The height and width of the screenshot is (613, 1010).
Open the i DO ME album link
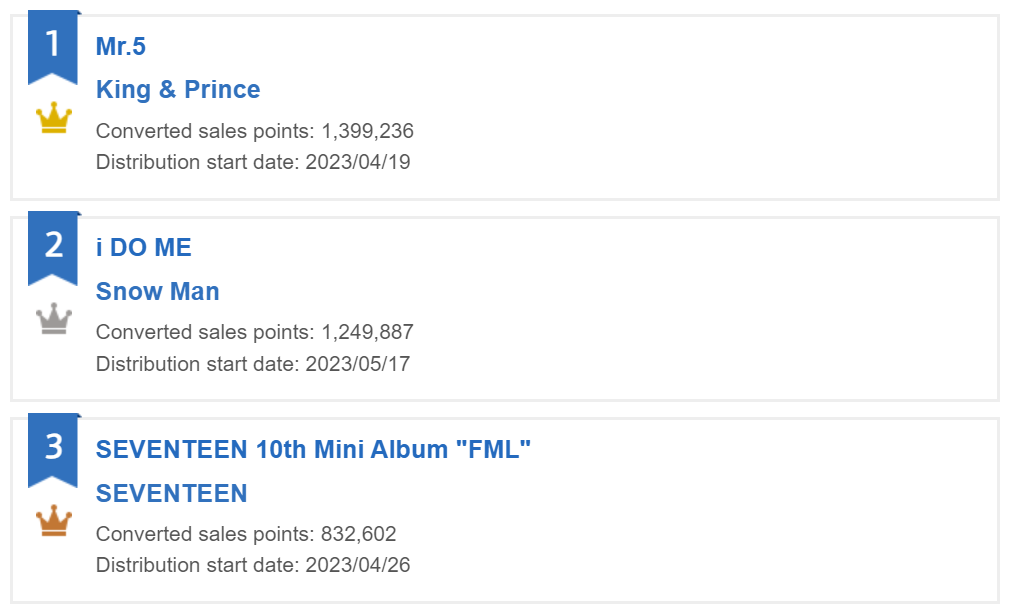pos(144,248)
